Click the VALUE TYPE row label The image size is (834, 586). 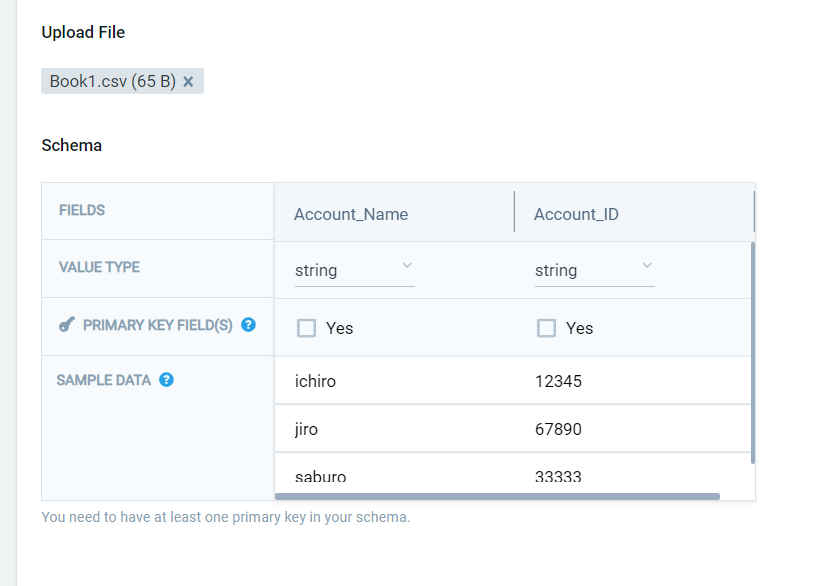pos(99,267)
